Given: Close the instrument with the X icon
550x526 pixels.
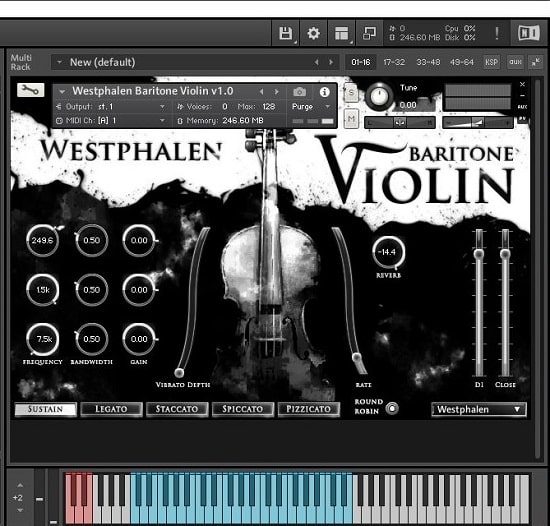Looking at the screenshot, I should [522, 84].
